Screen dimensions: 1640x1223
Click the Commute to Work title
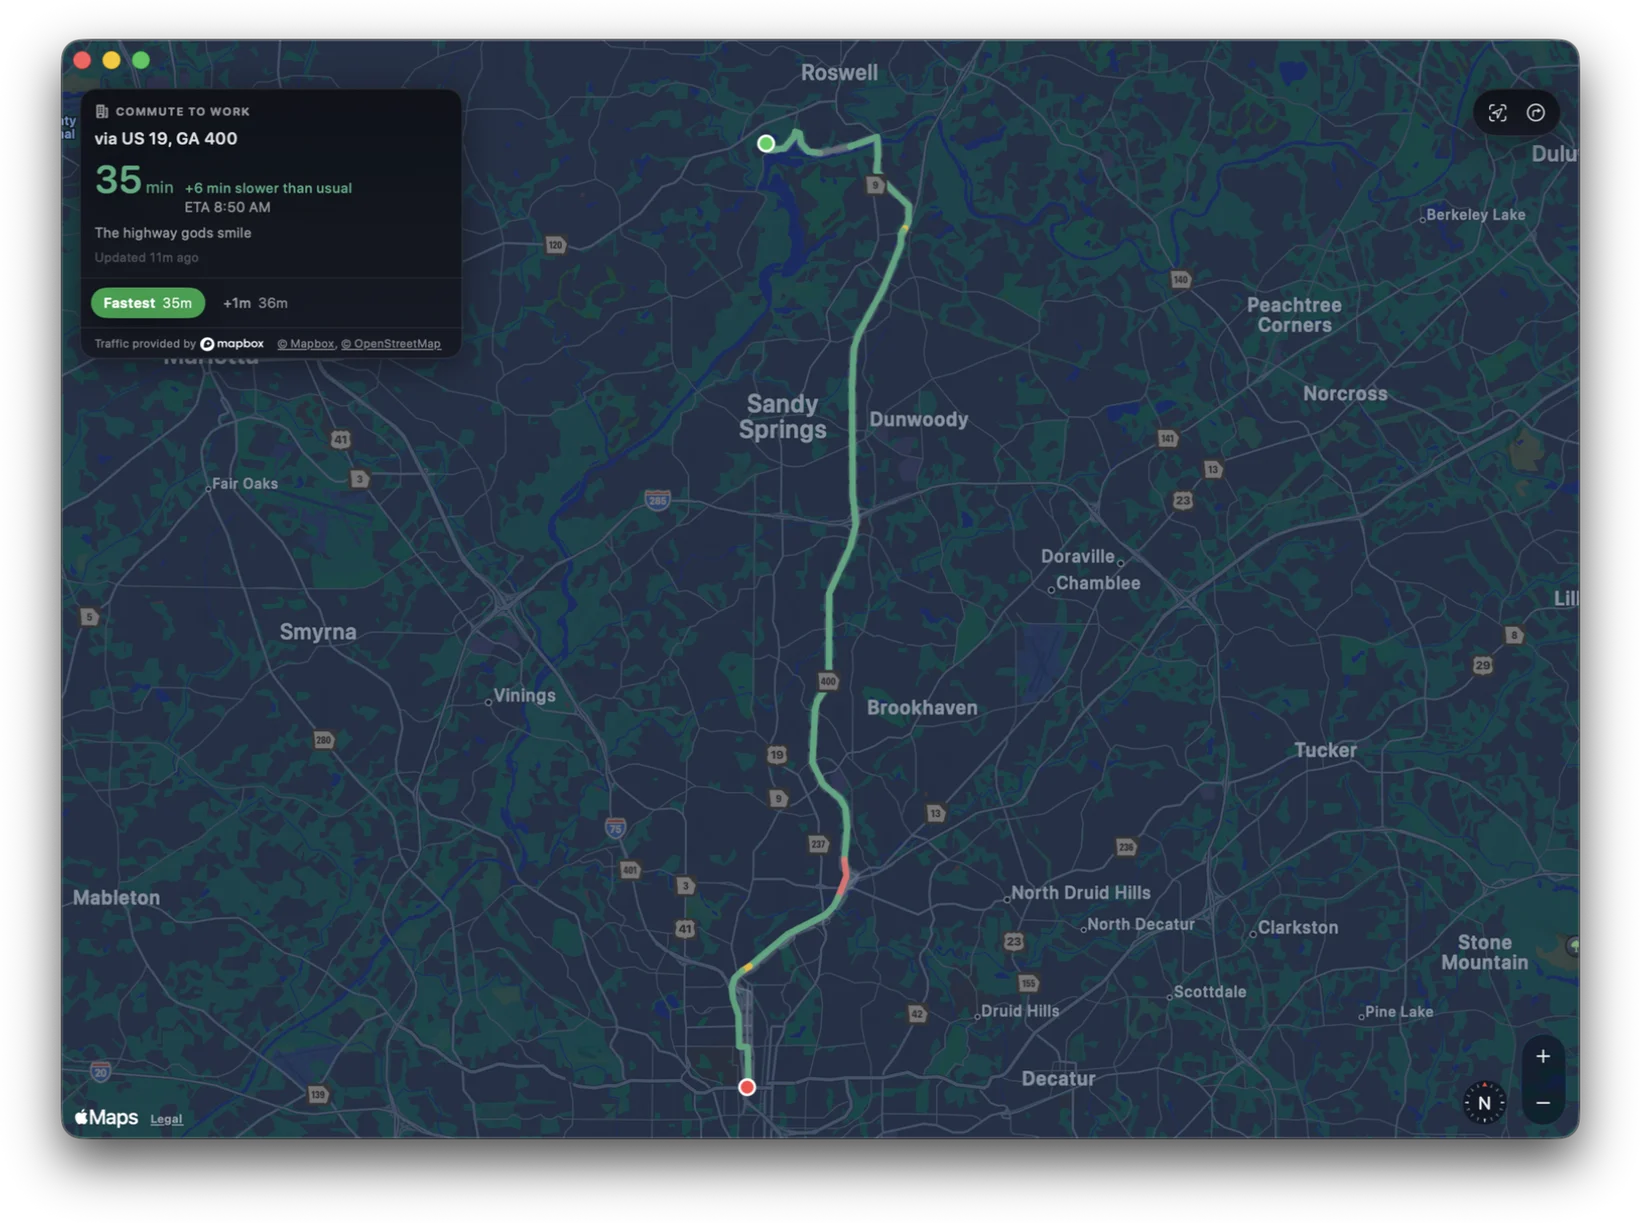(183, 112)
